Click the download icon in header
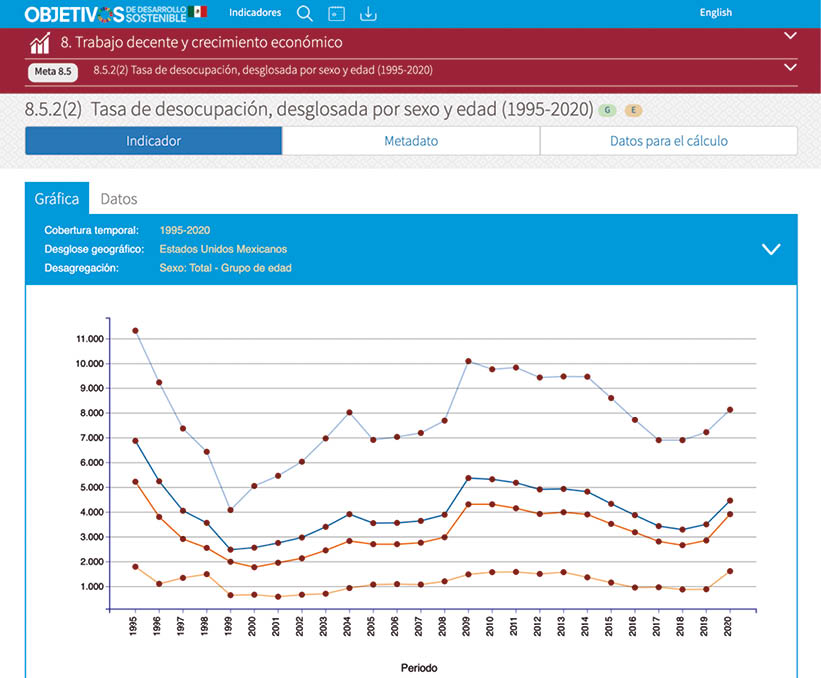821x678 pixels. click(368, 13)
